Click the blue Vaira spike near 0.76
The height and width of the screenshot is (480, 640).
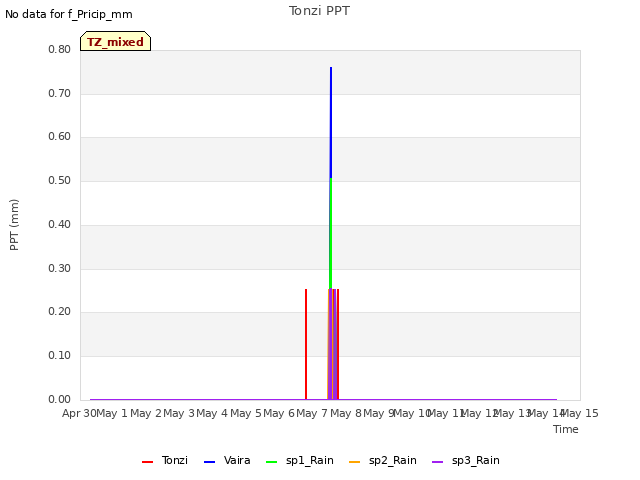click(331, 122)
